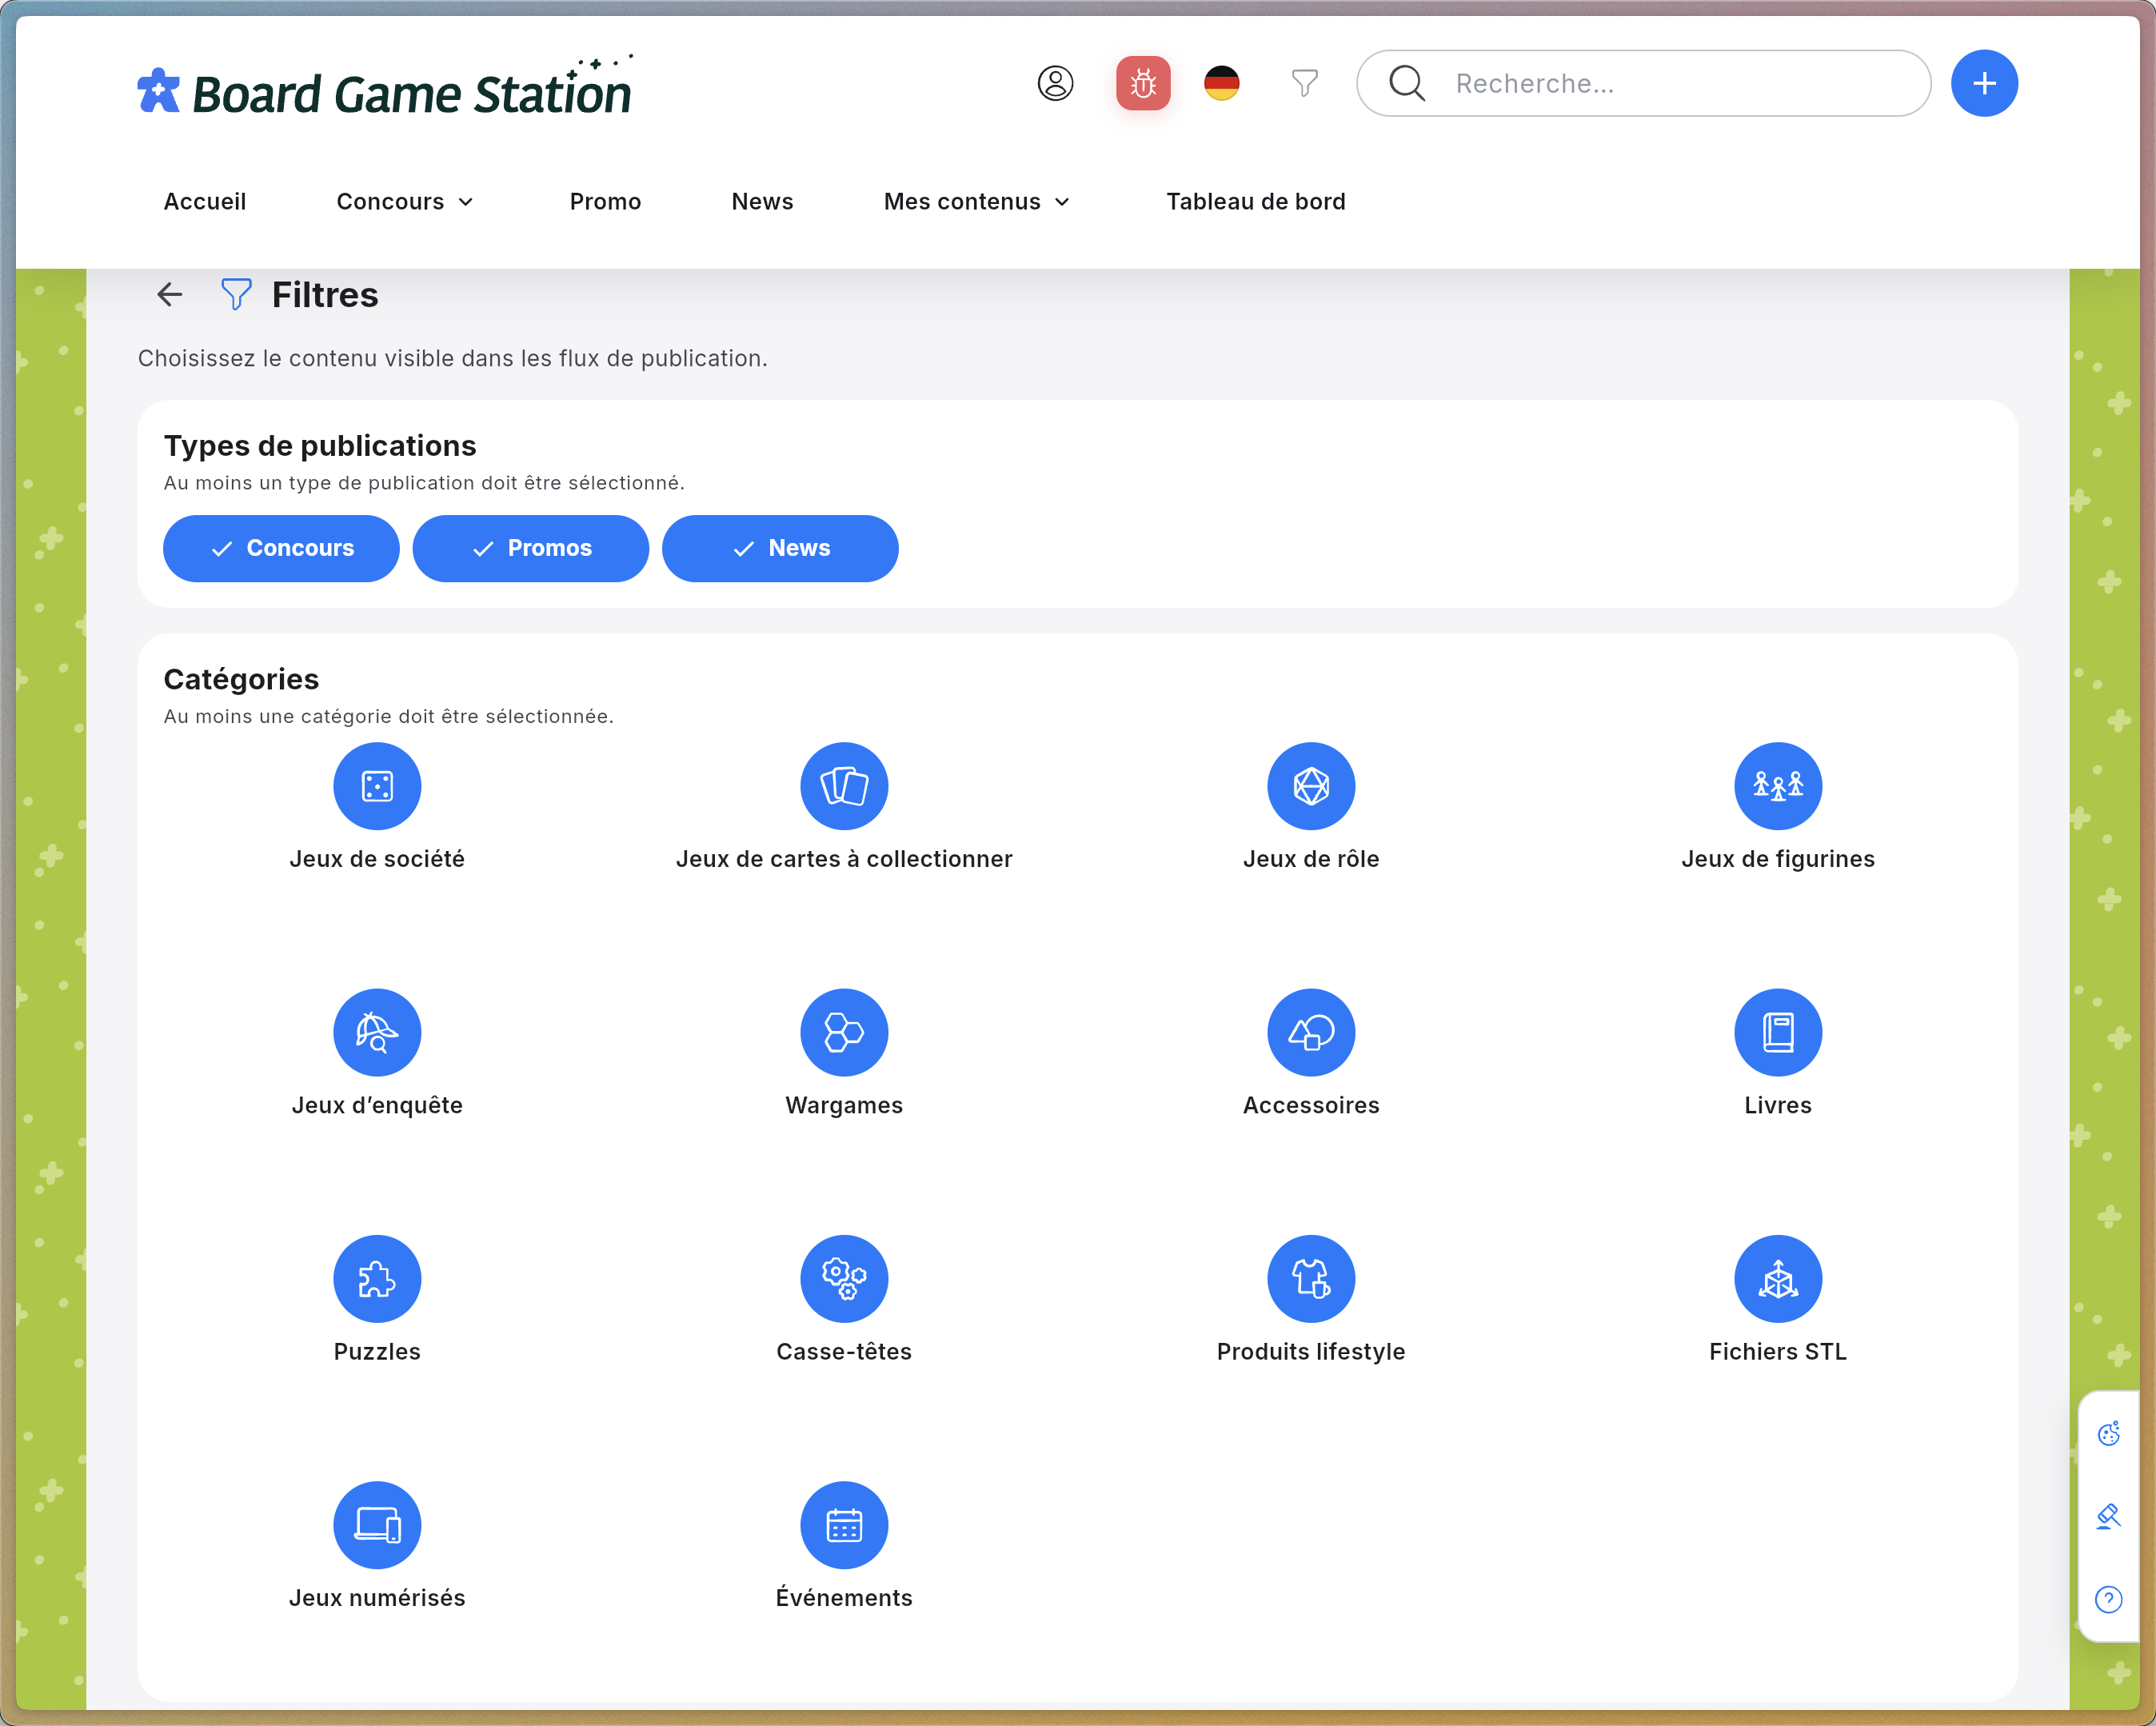This screenshot has height=1726, width=2156.
Task: Click the gavel legal icon
Action: (2108, 1516)
